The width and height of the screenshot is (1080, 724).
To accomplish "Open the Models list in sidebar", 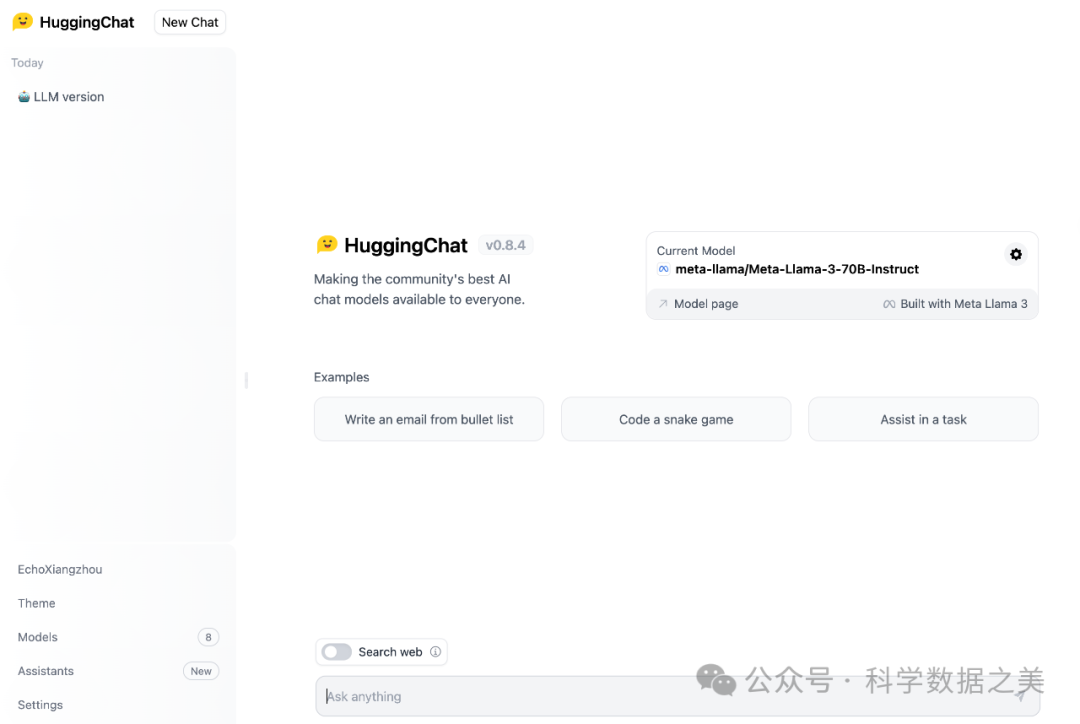I will point(38,637).
